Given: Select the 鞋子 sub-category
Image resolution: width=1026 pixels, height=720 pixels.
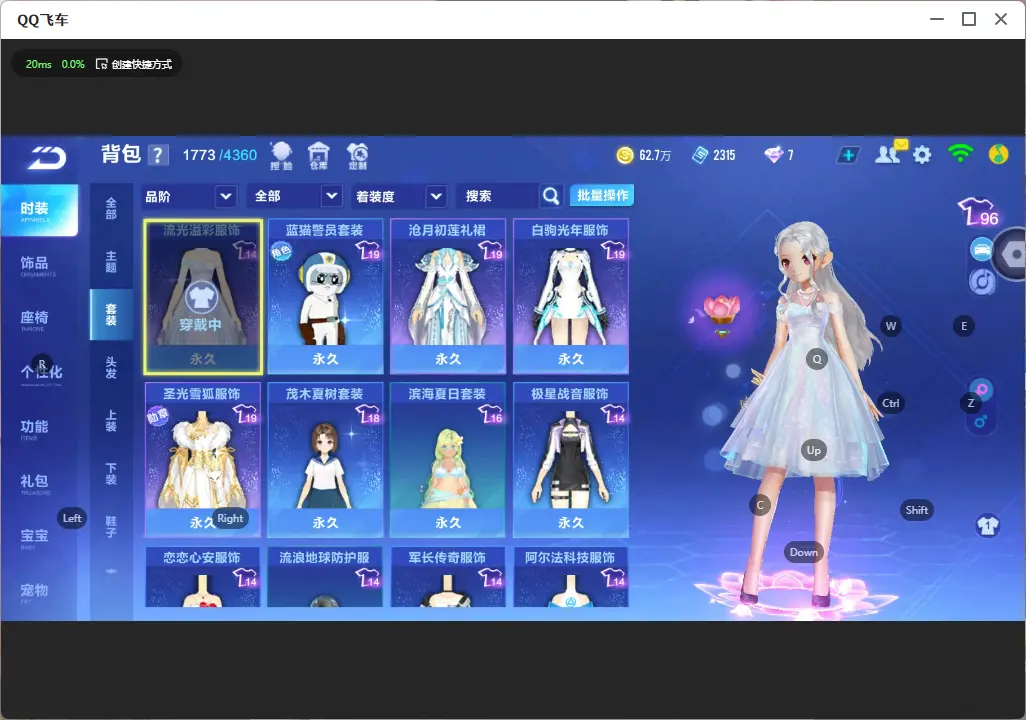Looking at the screenshot, I should [111, 526].
